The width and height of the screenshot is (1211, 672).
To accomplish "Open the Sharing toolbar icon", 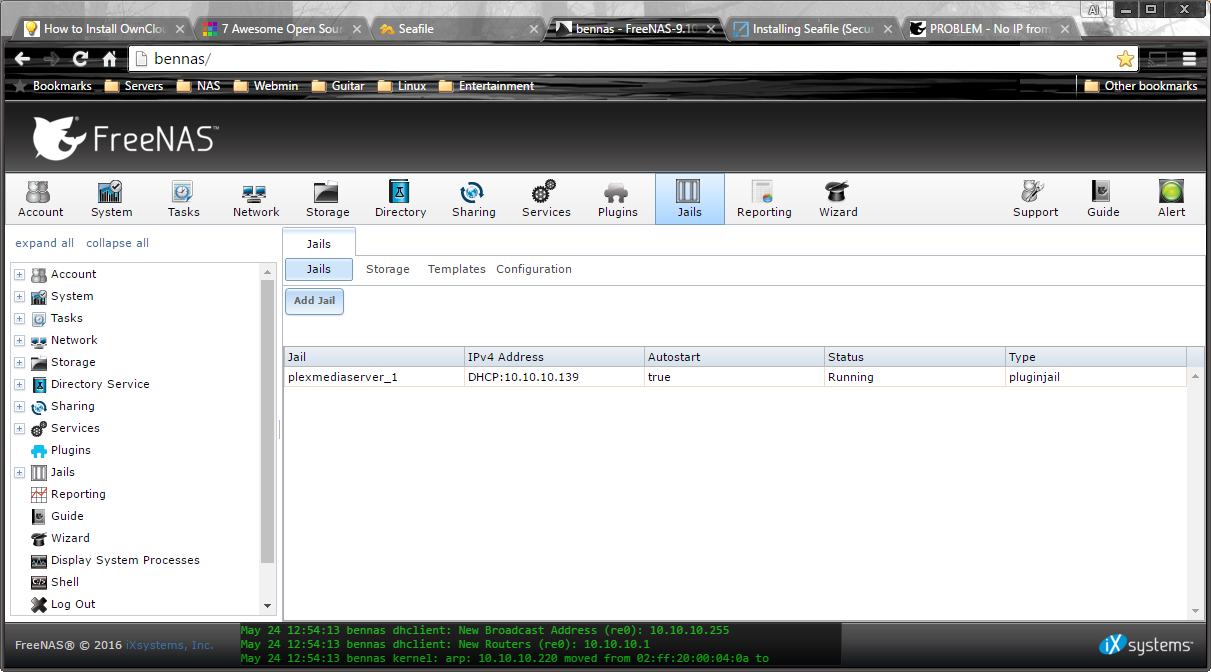I will (x=473, y=198).
